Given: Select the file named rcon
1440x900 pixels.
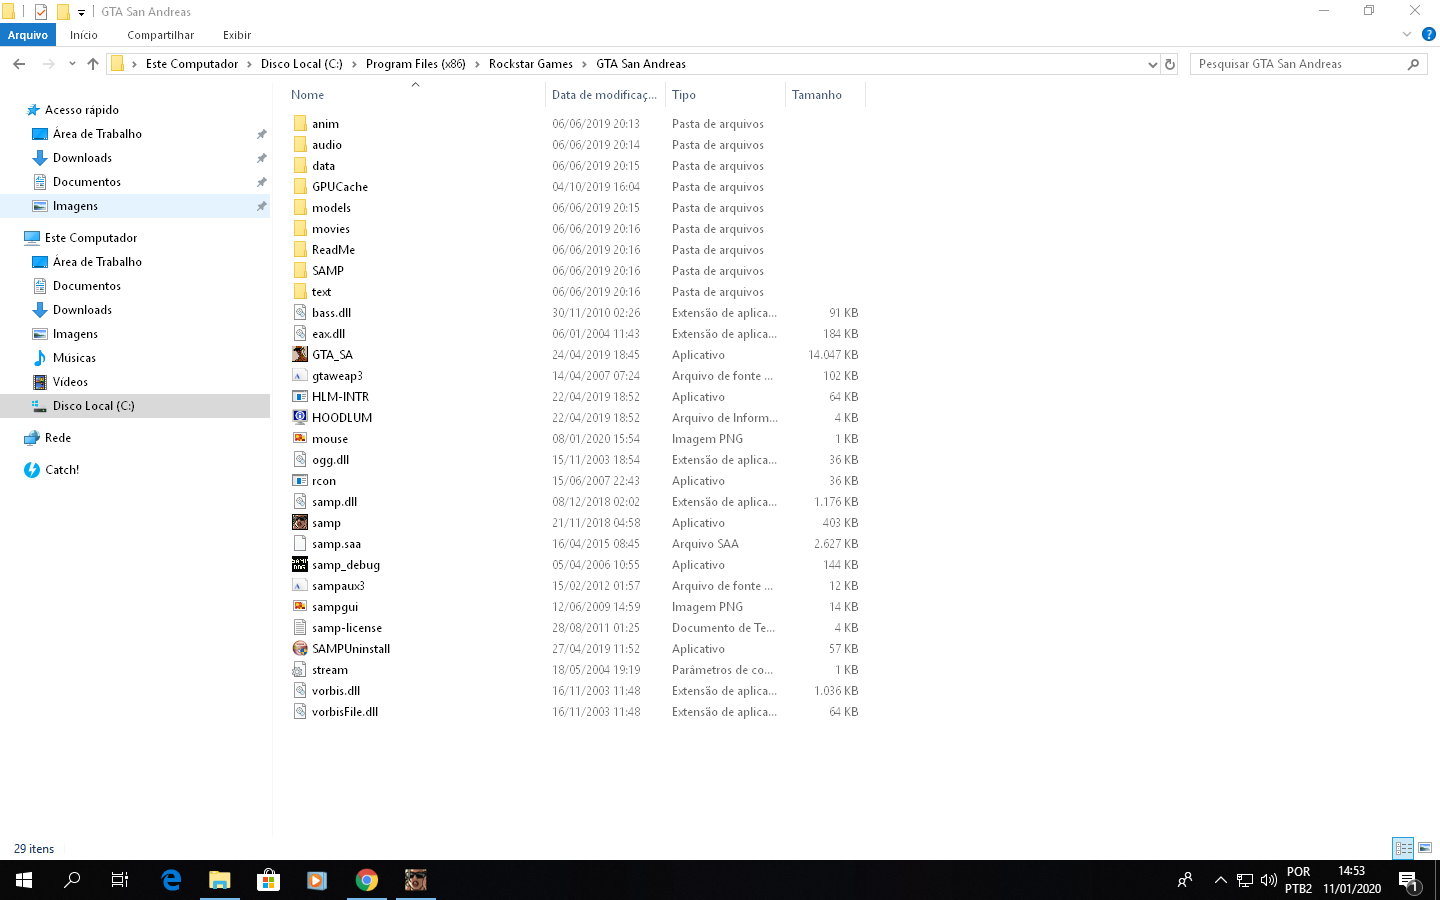Looking at the screenshot, I should (324, 481).
